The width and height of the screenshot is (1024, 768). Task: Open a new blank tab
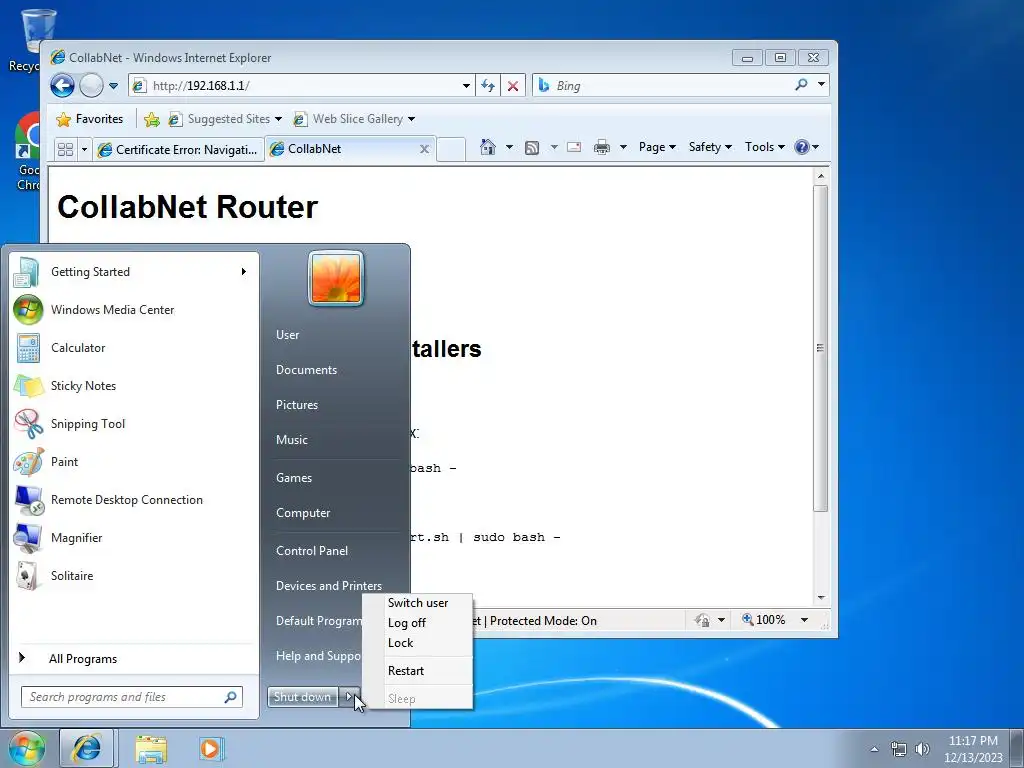point(451,150)
